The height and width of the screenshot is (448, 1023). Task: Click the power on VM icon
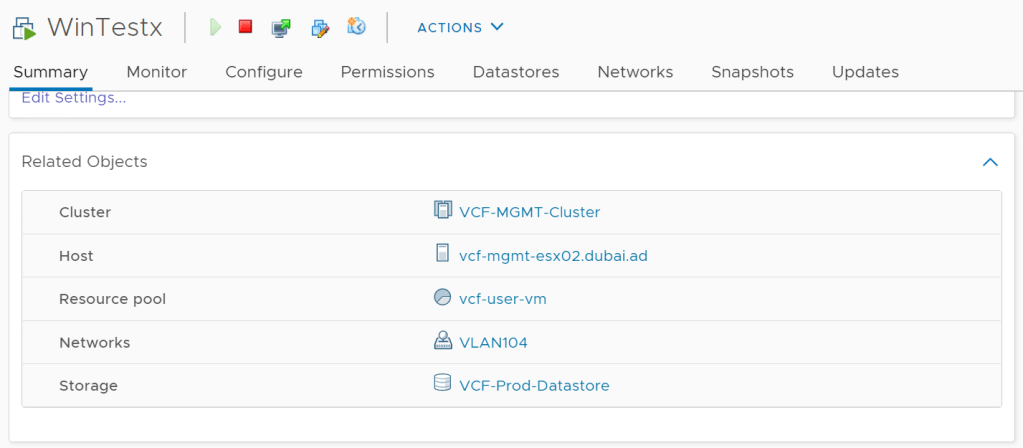point(215,27)
